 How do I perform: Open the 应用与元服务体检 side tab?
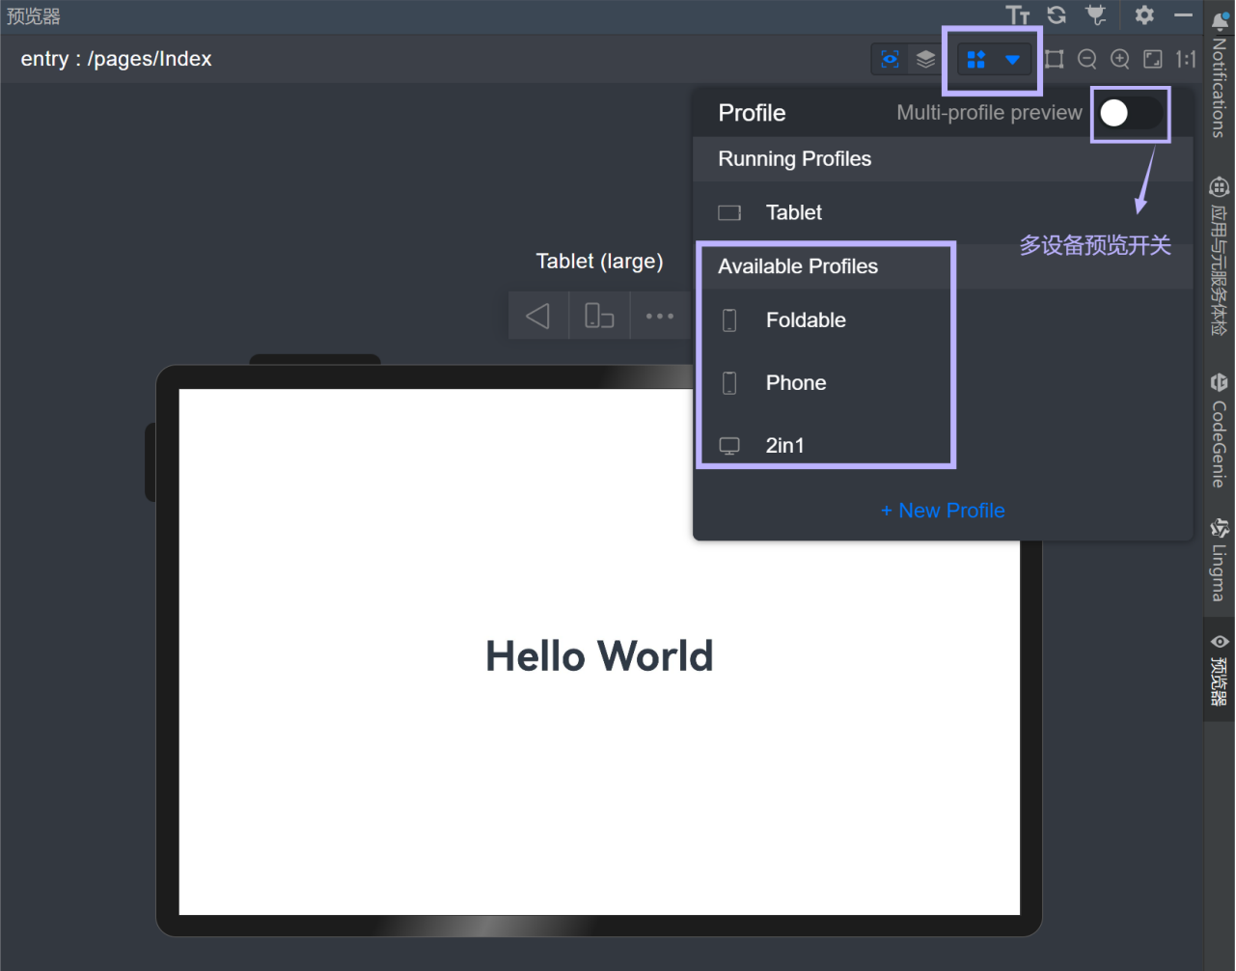pos(1218,257)
